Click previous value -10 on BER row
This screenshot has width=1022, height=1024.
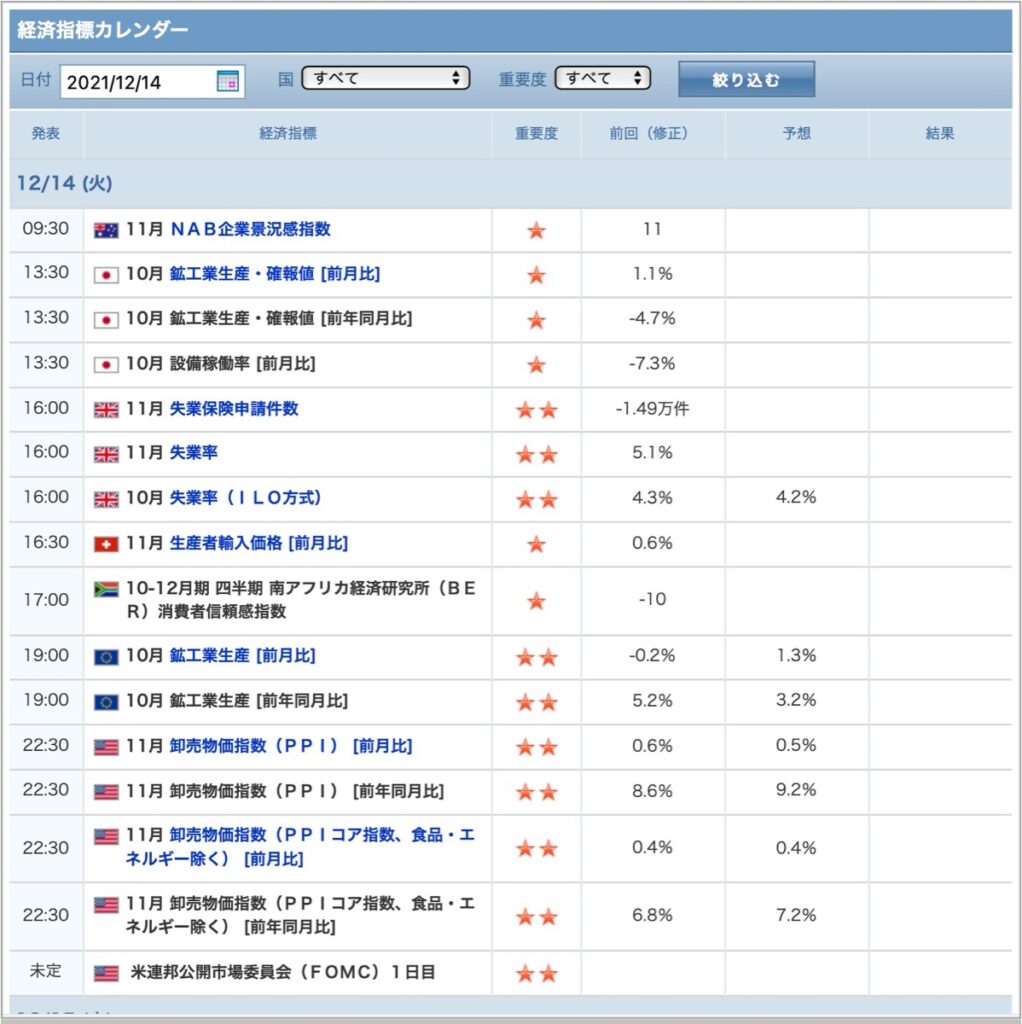point(652,600)
